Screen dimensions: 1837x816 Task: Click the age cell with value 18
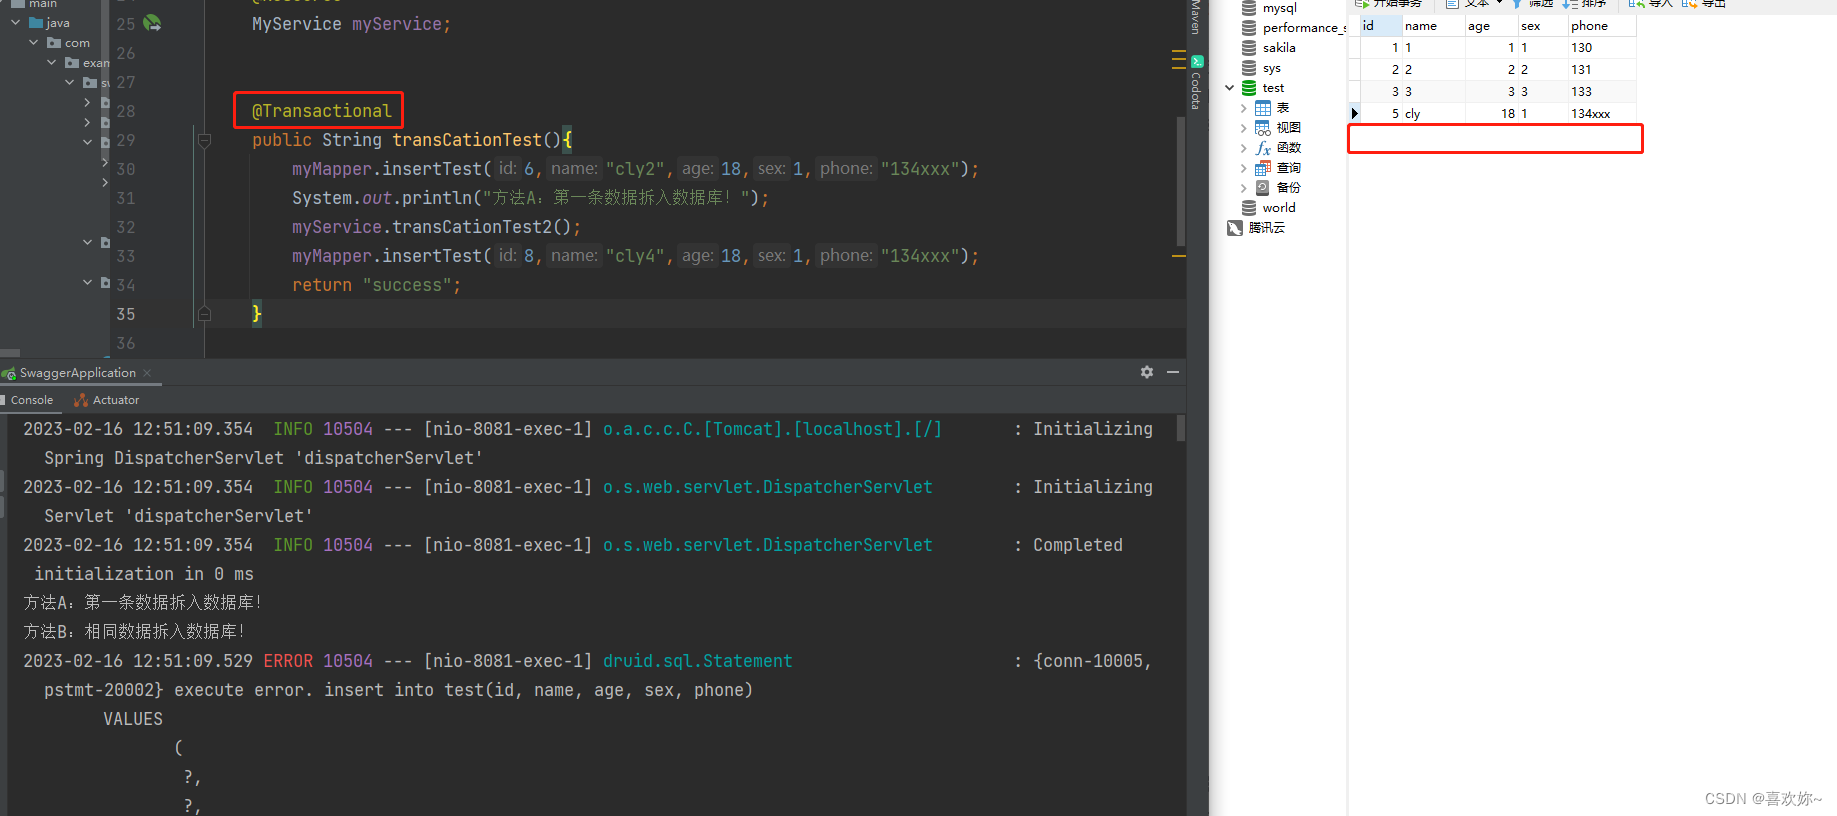click(x=1491, y=113)
